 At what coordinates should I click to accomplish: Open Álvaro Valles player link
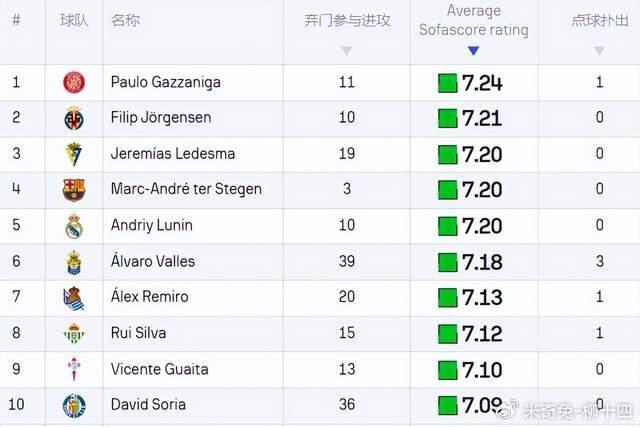click(153, 260)
